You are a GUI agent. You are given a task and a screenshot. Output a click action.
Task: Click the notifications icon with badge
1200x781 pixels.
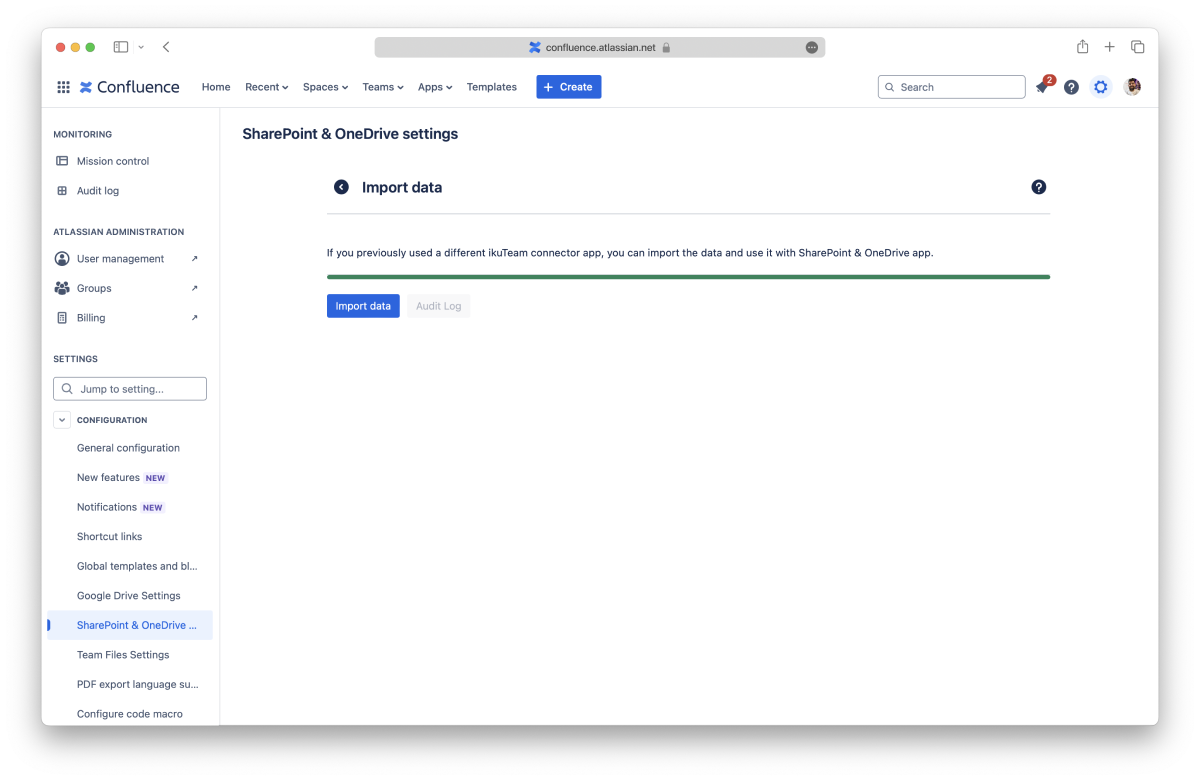pyautogui.click(x=1042, y=87)
